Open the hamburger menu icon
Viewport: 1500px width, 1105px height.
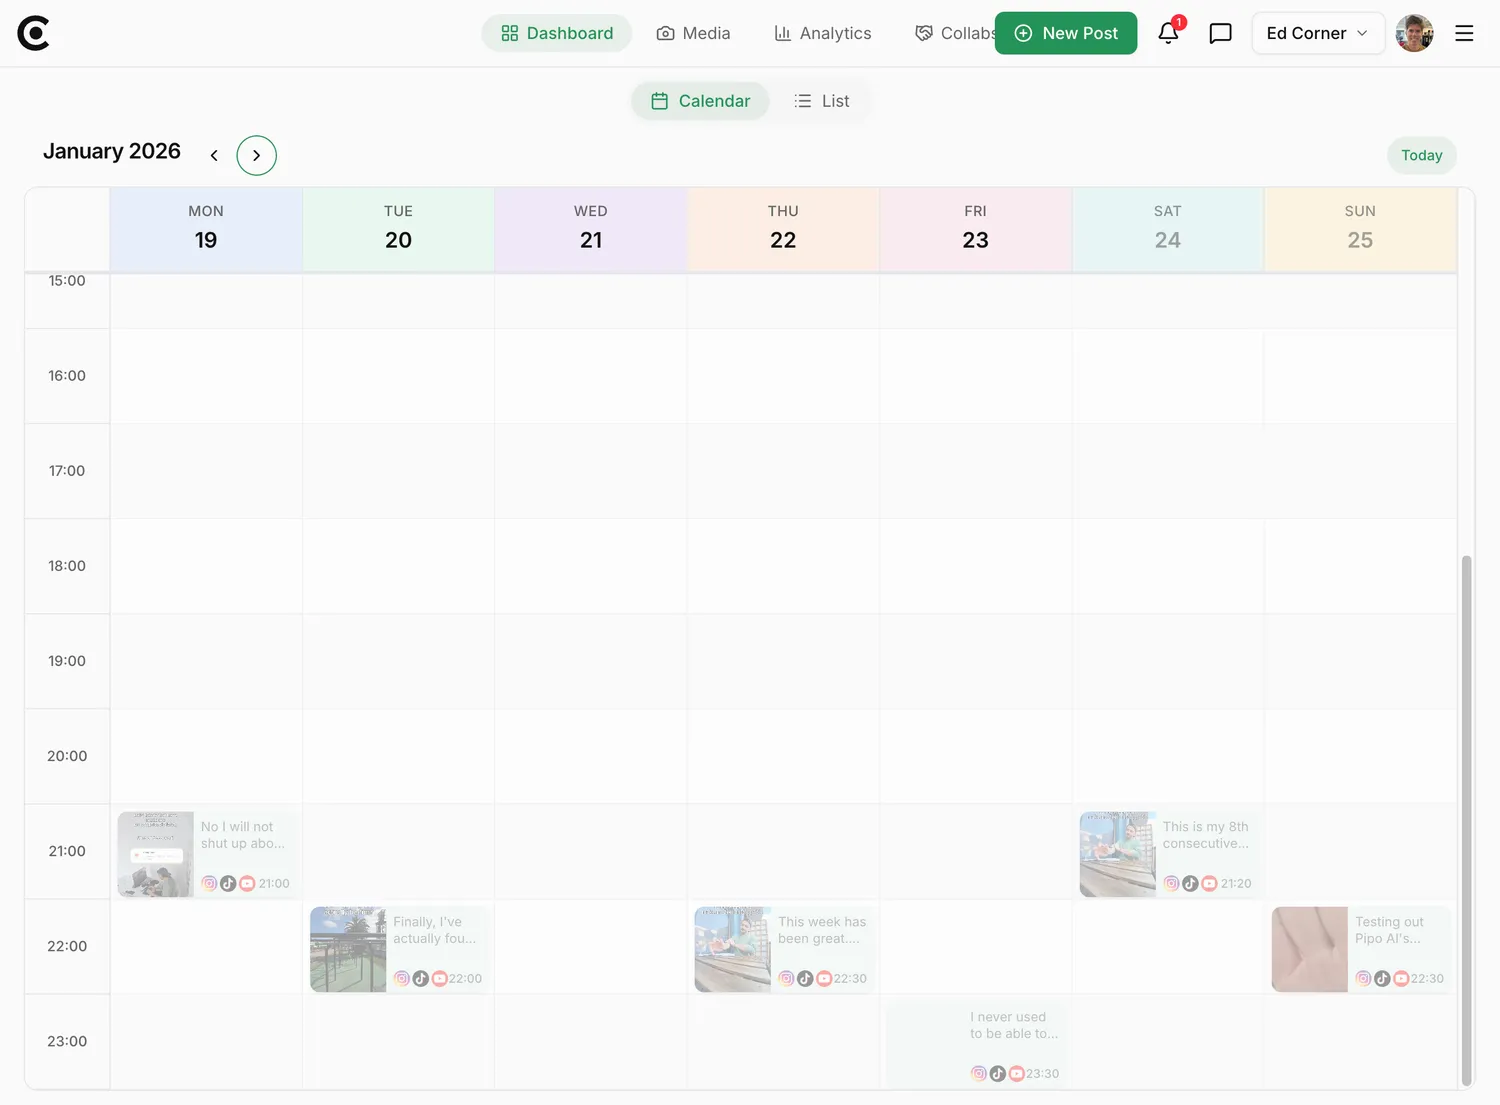click(x=1464, y=33)
